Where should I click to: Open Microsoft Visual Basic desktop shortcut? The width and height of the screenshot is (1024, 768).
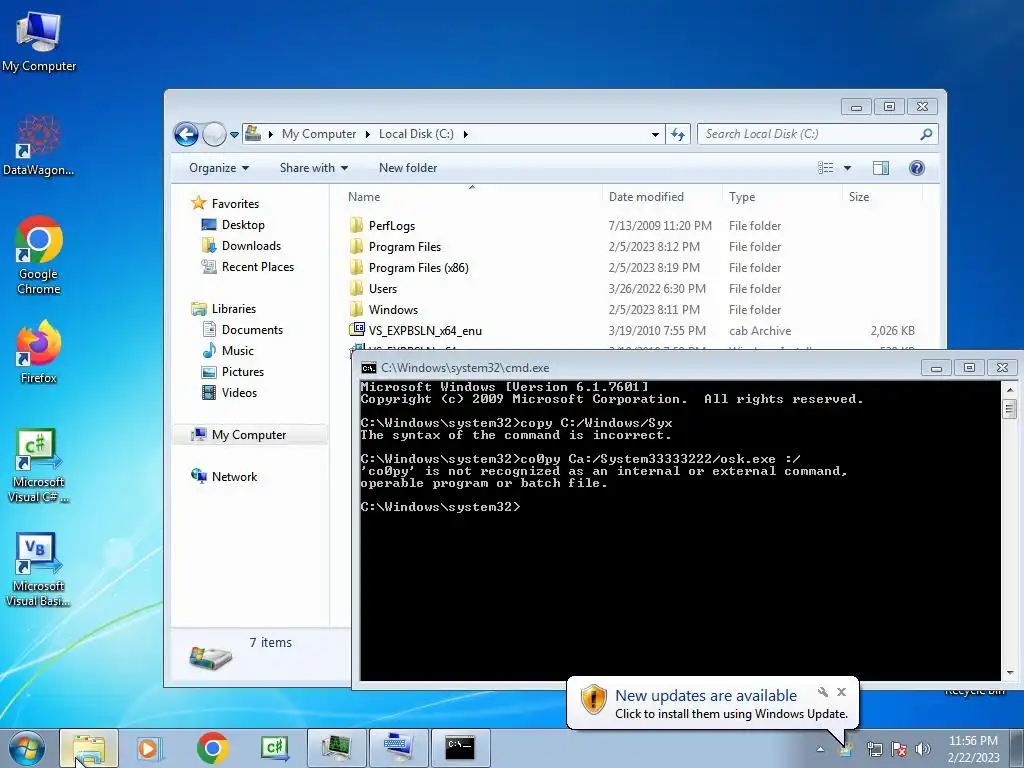(39, 570)
